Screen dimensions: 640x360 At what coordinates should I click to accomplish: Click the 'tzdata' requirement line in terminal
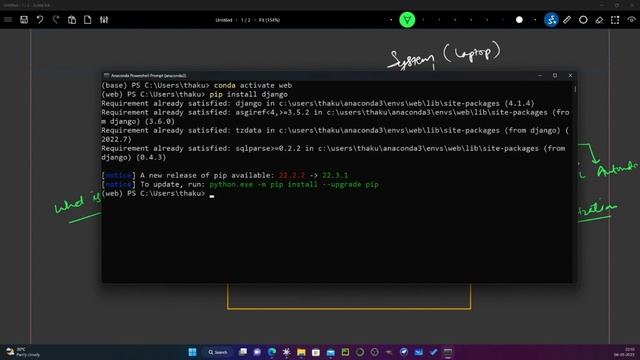click(335, 135)
